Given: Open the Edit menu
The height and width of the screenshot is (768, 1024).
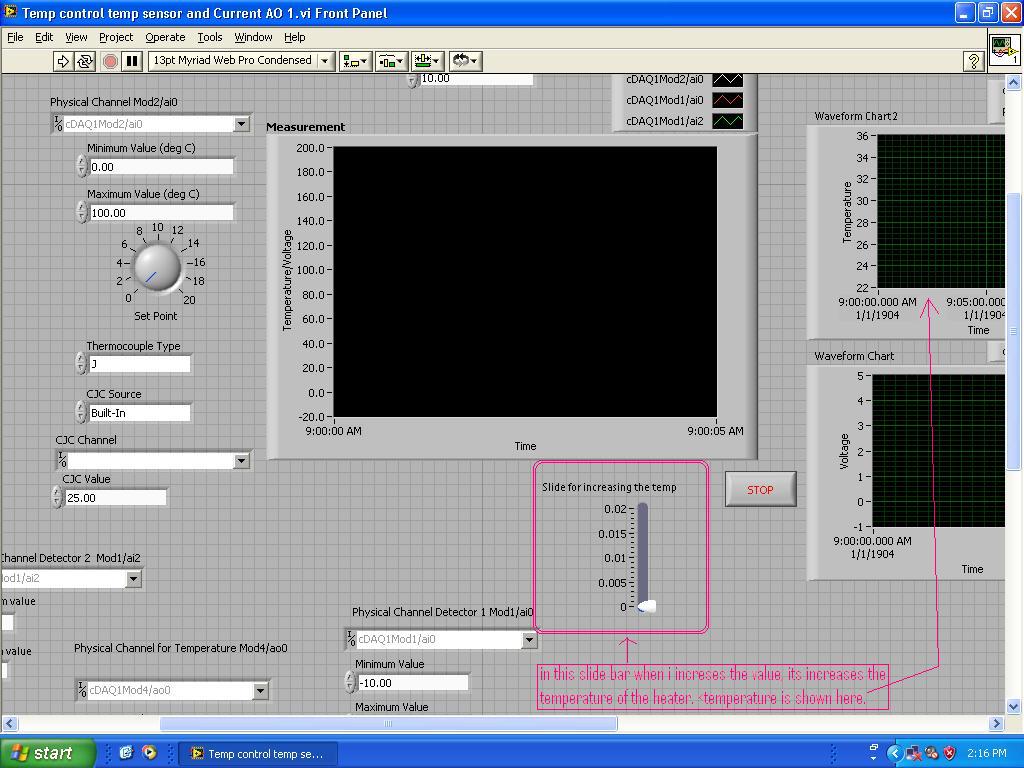Looking at the screenshot, I should pyautogui.click(x=44, y=37).
